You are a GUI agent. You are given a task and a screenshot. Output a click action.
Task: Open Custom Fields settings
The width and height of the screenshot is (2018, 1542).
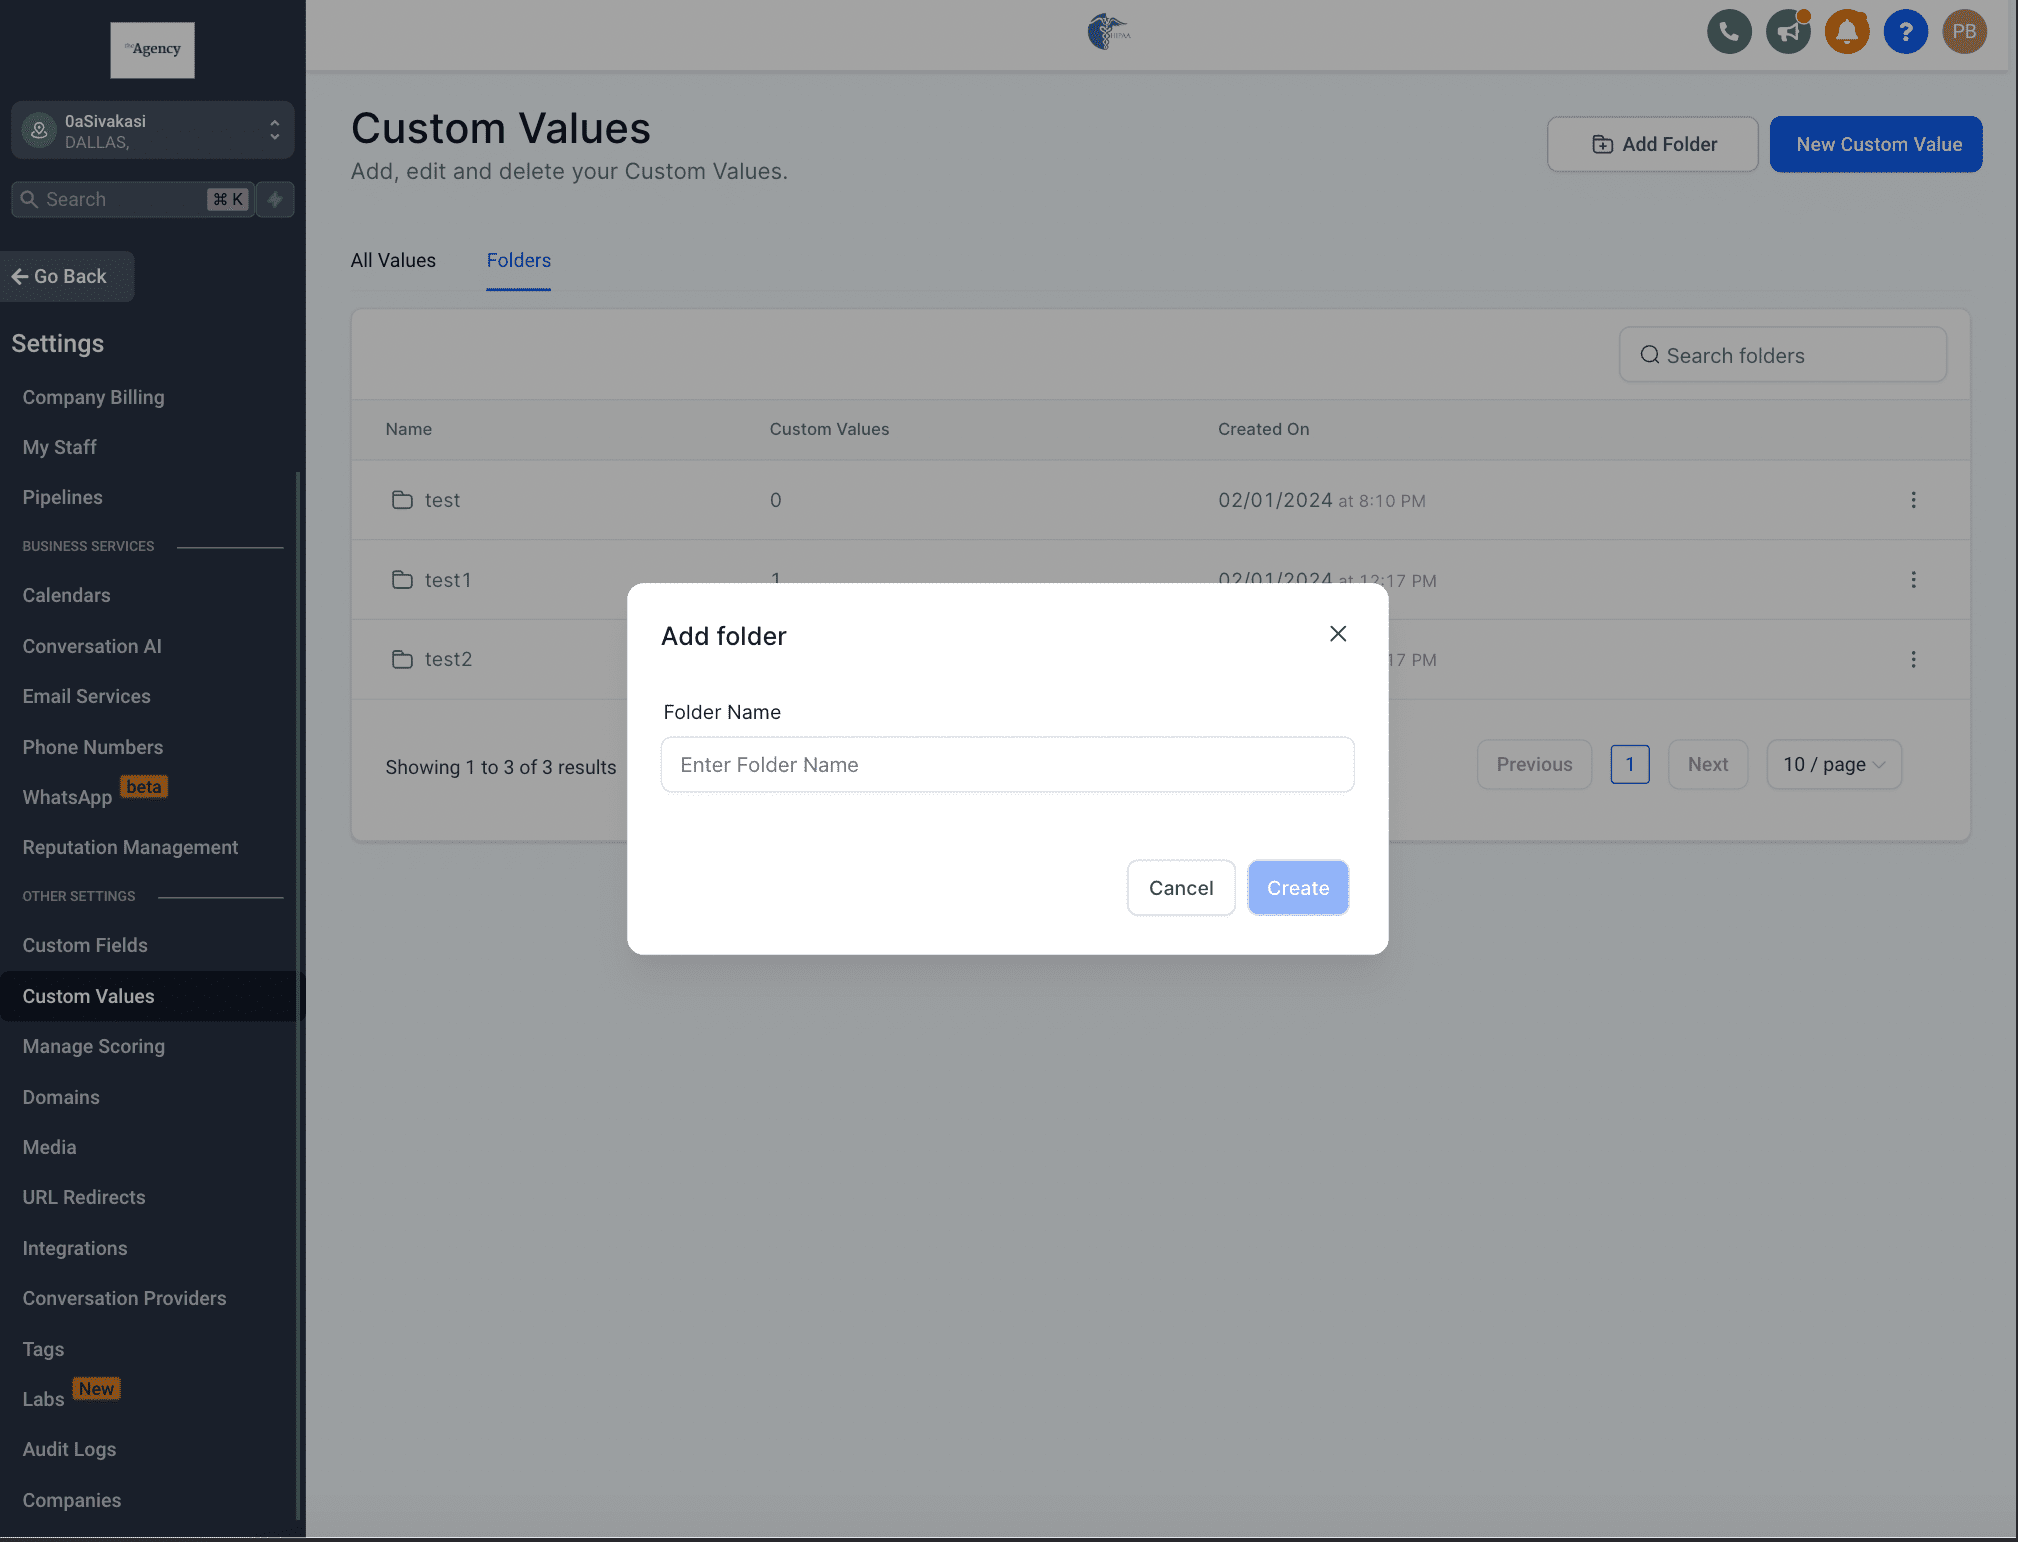(x=85, y=945)
